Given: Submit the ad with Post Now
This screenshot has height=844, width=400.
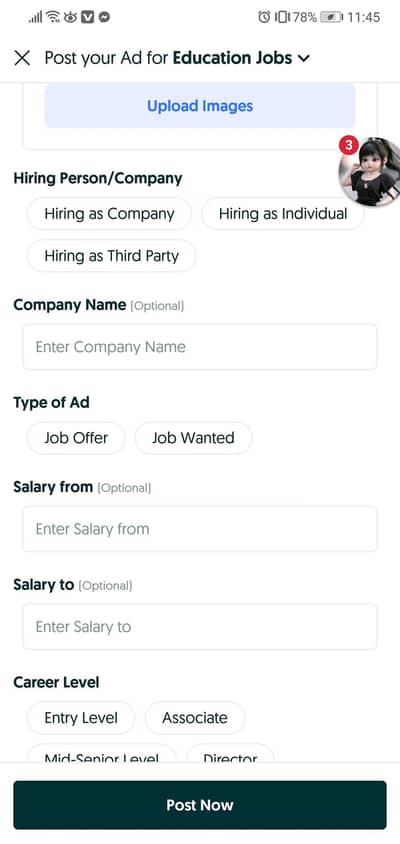Looking at the screenshot, I should [x=200, y=805].
